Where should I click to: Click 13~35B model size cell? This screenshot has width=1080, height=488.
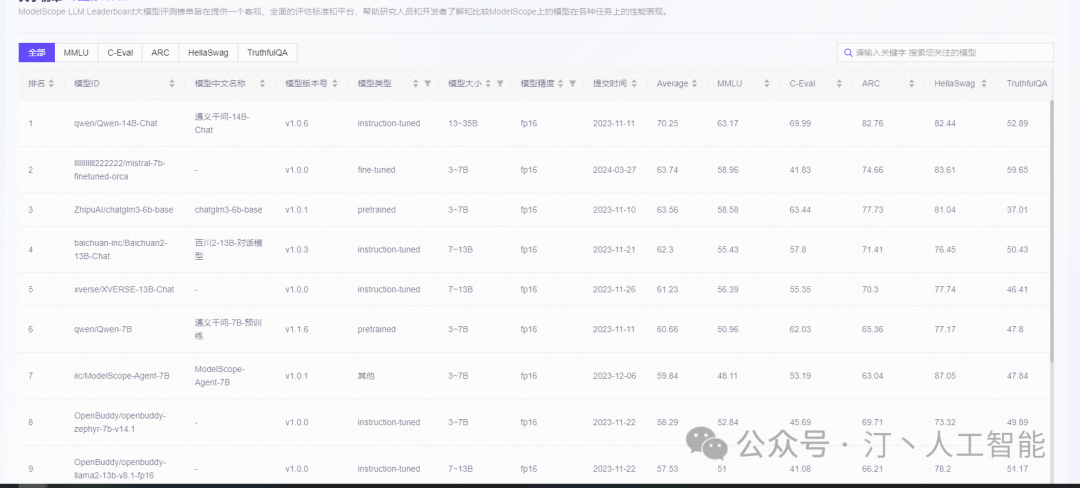point(463,123)
